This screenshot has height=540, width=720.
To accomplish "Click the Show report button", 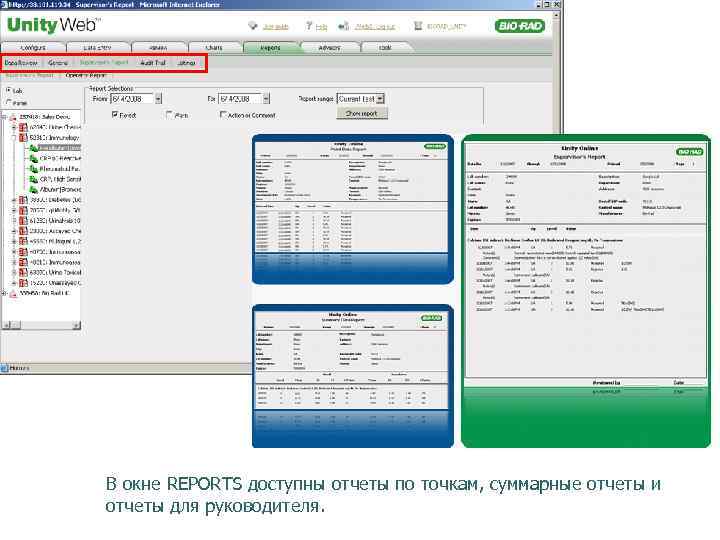I will click(362, 113).
